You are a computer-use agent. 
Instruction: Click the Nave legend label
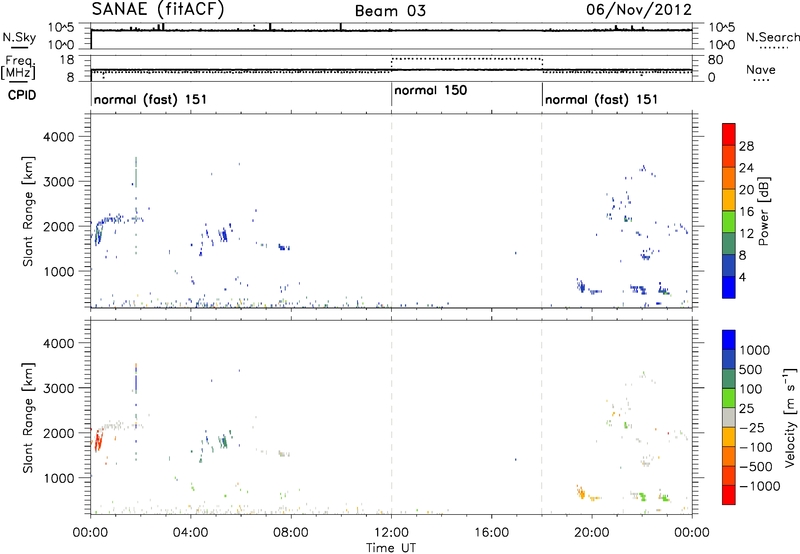click(x=761, y=69)
